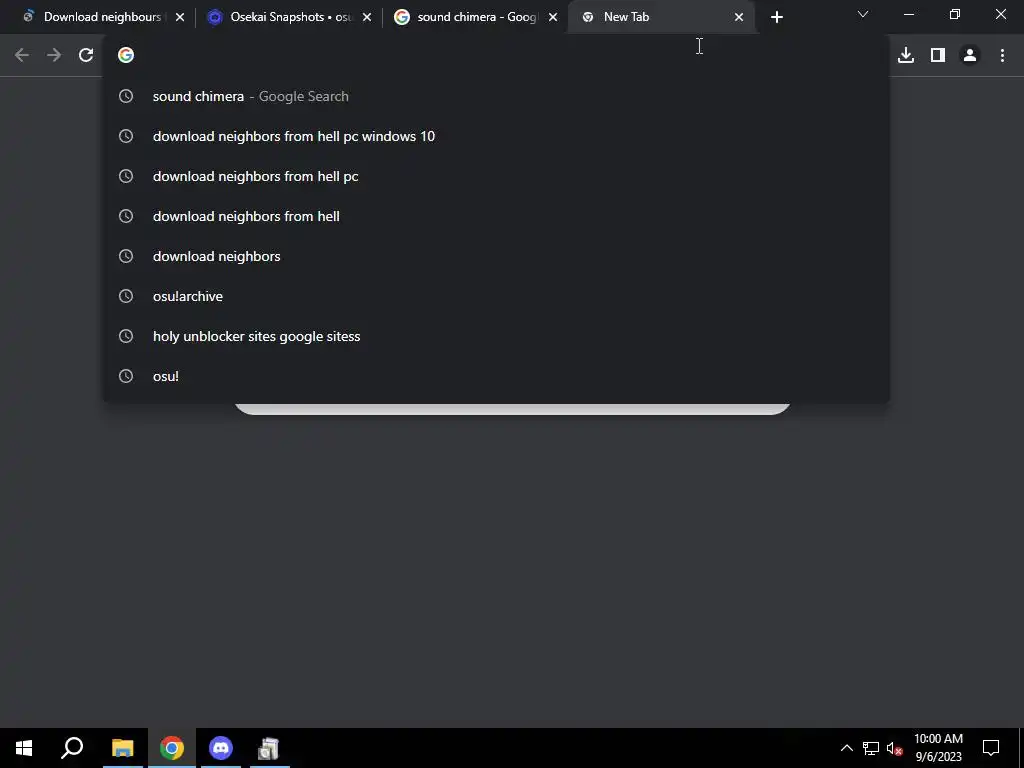1024x768 pixels.
Task: Open the Chrome three-dot menu
Action: (1002, 55)
